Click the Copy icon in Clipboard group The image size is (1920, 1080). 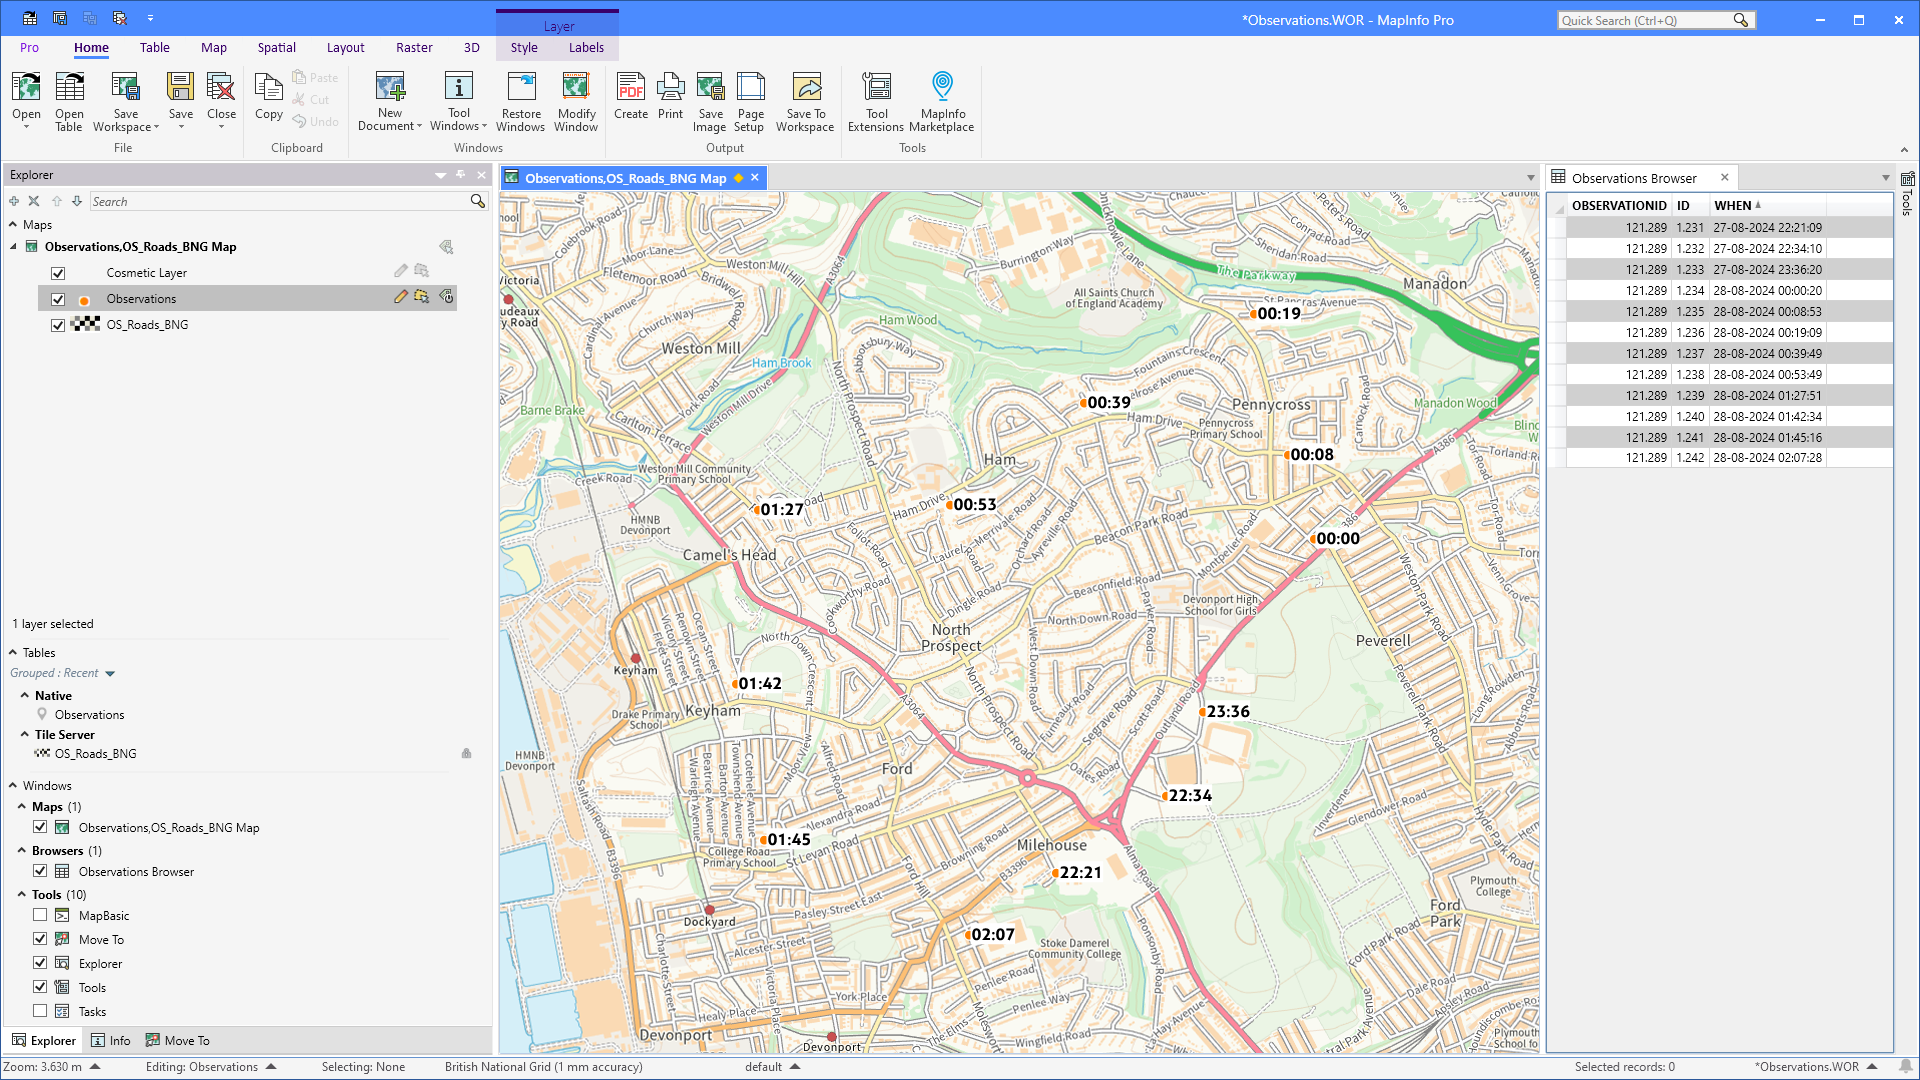(269, 96)
